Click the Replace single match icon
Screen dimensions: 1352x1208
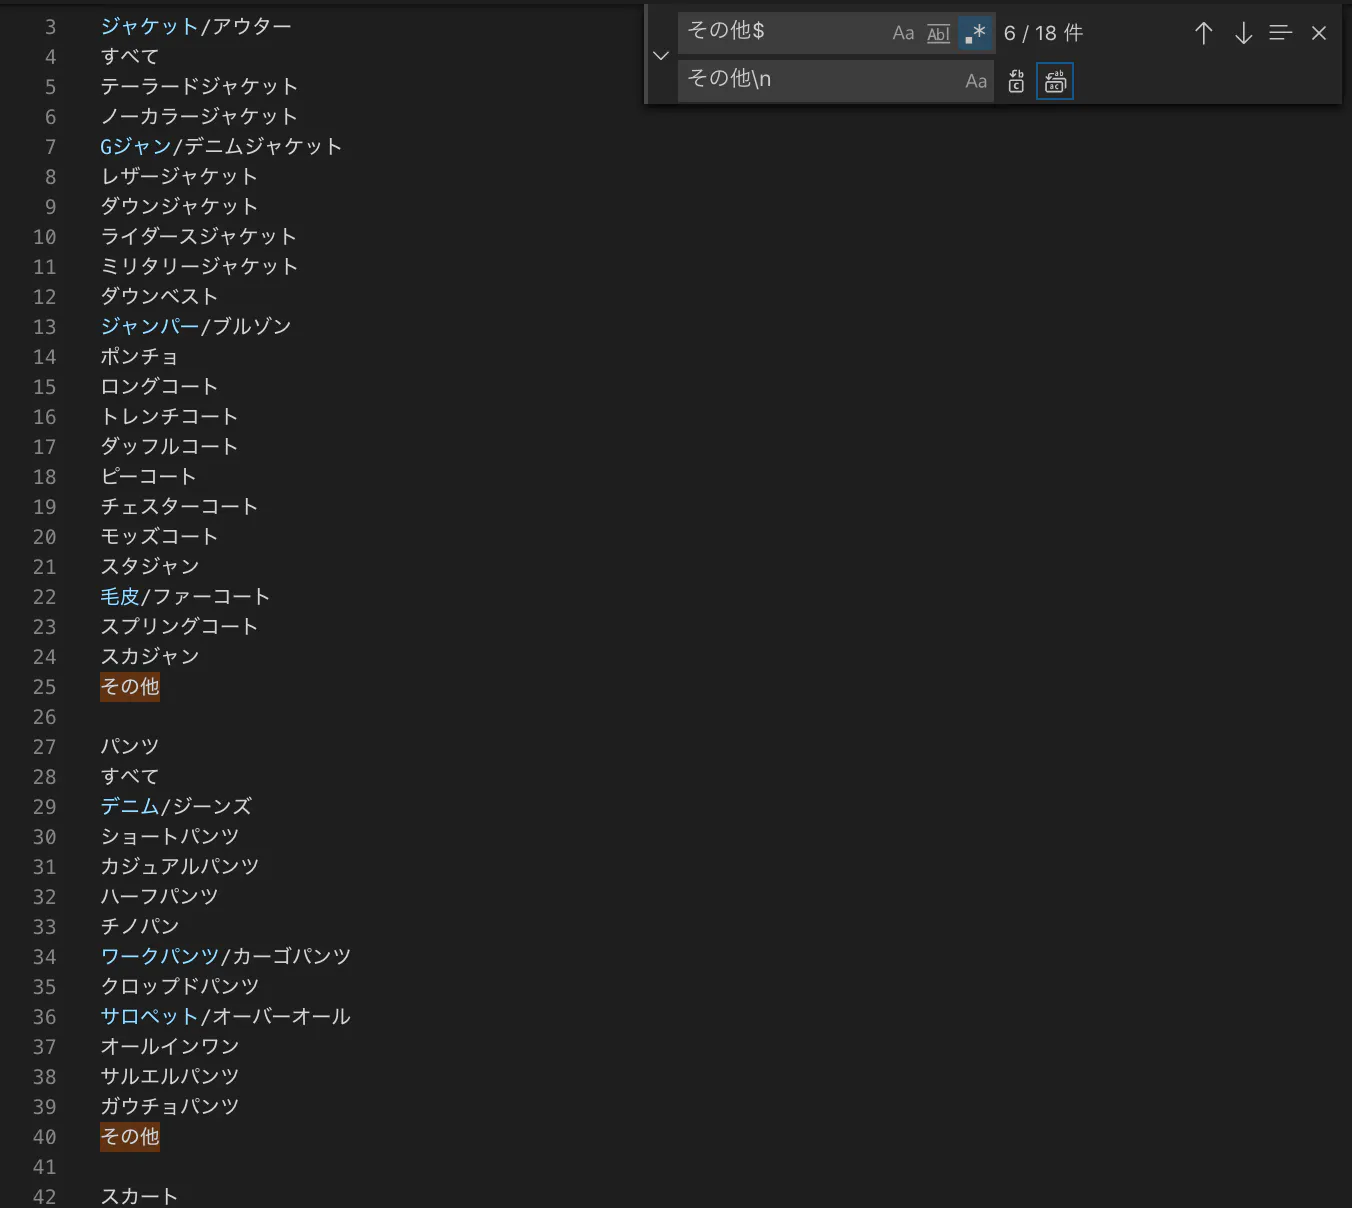[x=1015, y=81]
